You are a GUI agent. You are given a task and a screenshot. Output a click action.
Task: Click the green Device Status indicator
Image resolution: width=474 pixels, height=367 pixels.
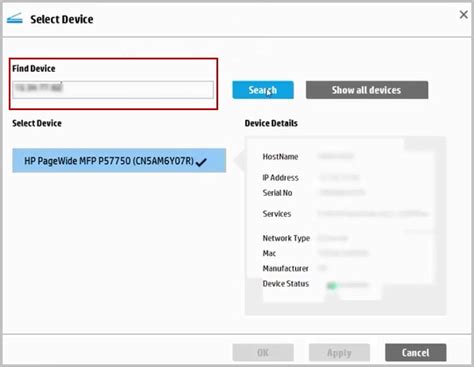click(x=332, y=286)
